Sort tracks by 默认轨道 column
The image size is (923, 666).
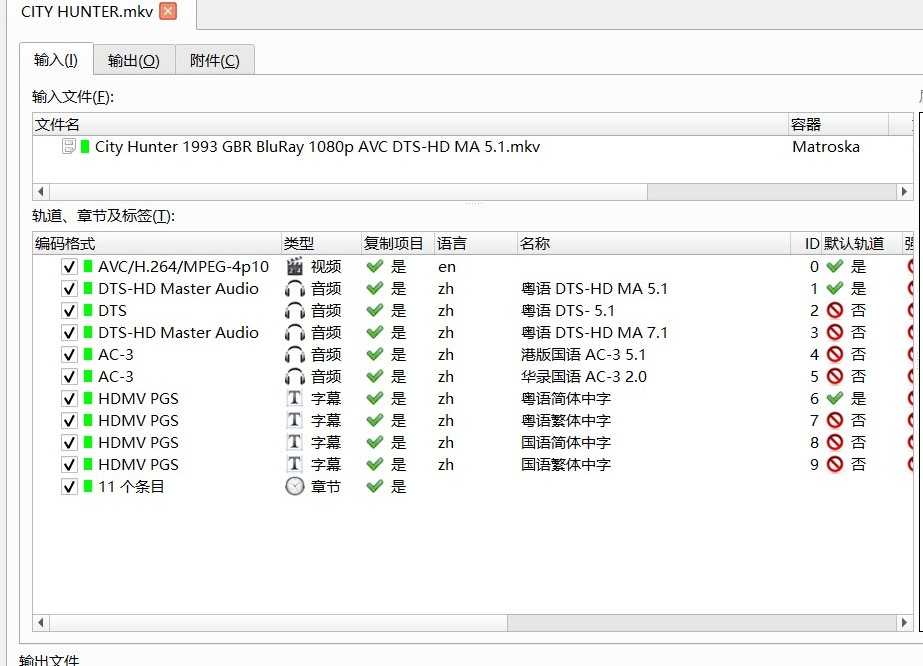(x=862, y=243)
